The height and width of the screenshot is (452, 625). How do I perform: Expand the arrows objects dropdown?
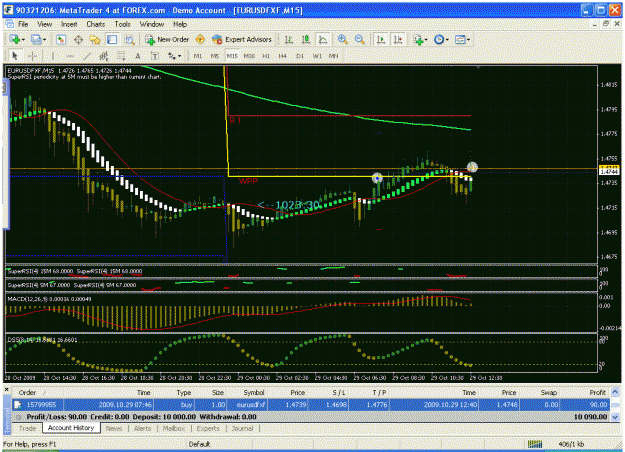pos(179,56)
